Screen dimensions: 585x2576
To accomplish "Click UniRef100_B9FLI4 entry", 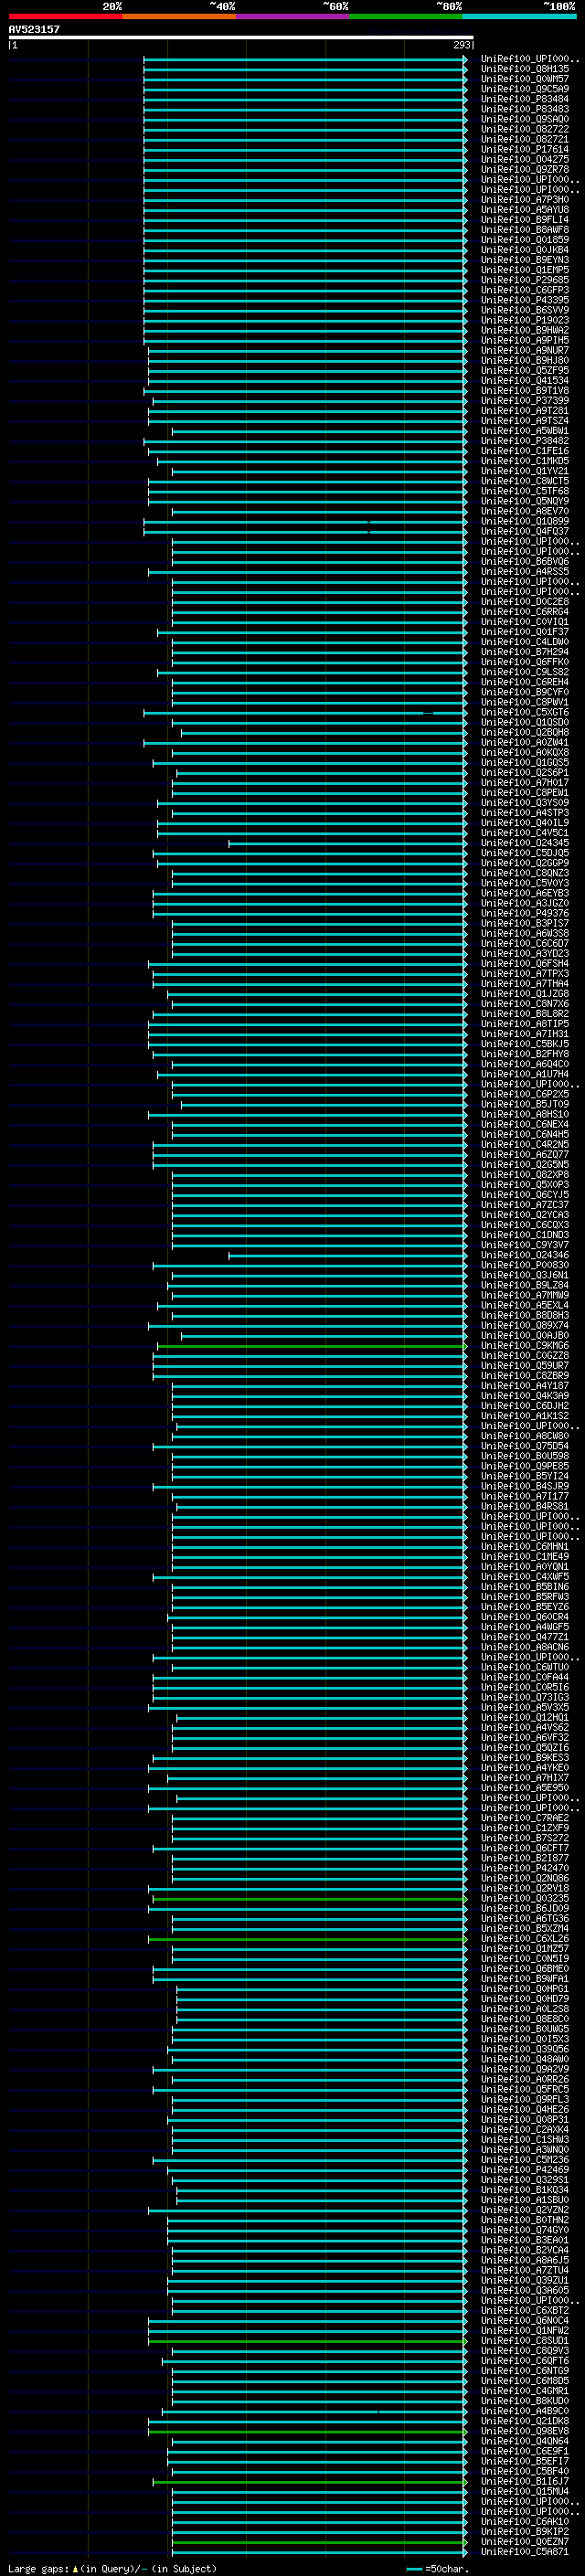I will (524, 220).
